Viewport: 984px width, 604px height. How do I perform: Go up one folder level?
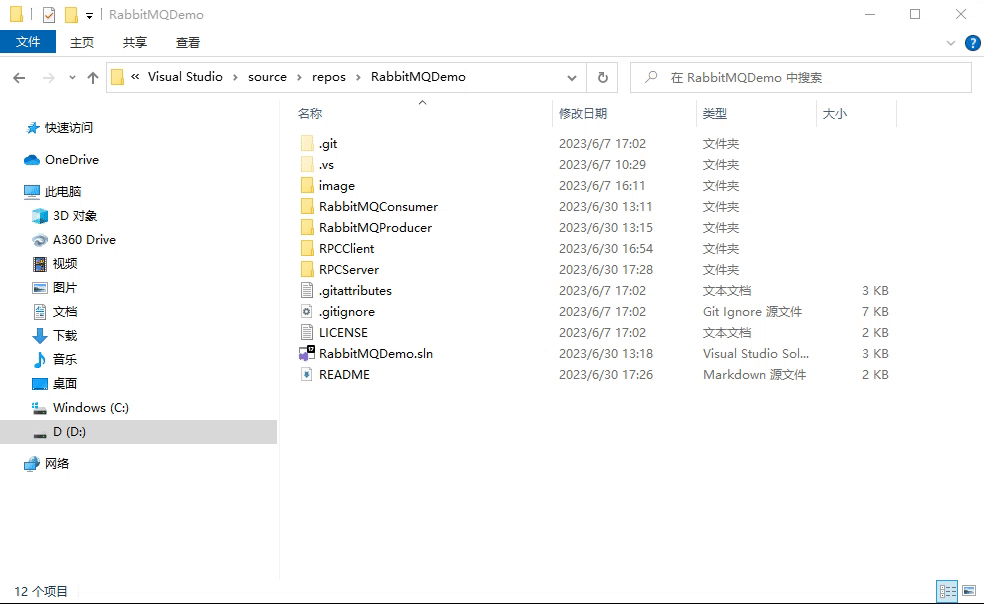(93, 78)
